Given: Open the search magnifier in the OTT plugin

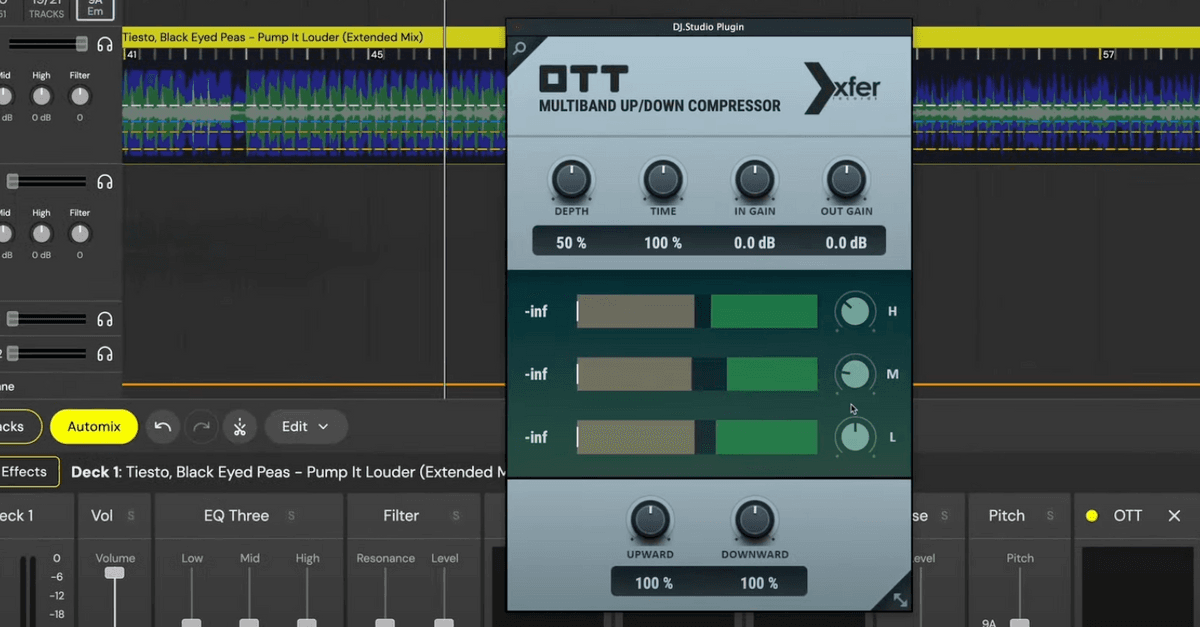Looking at the screenshot, I should pos(519,47).
